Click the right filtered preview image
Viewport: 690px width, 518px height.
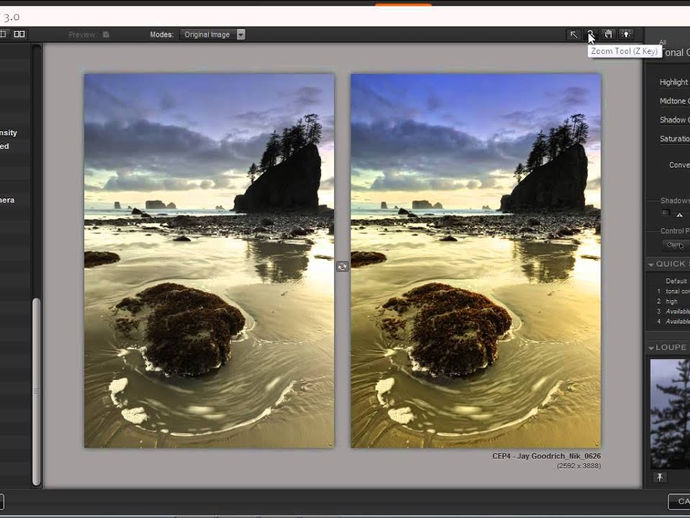click(476, 261)
